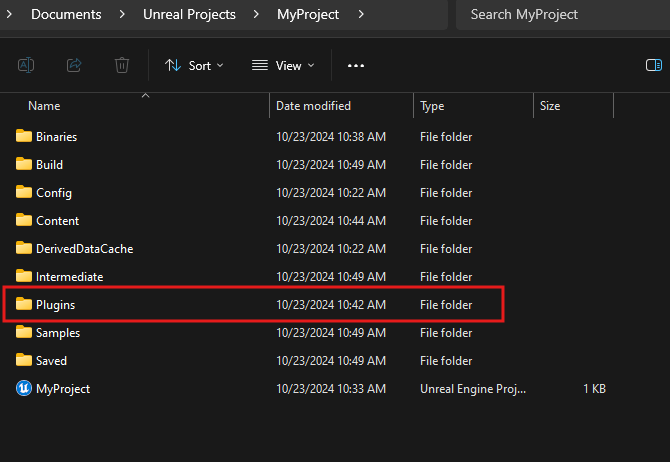
Task: Toggle the details pane icon
Action: 653,65
